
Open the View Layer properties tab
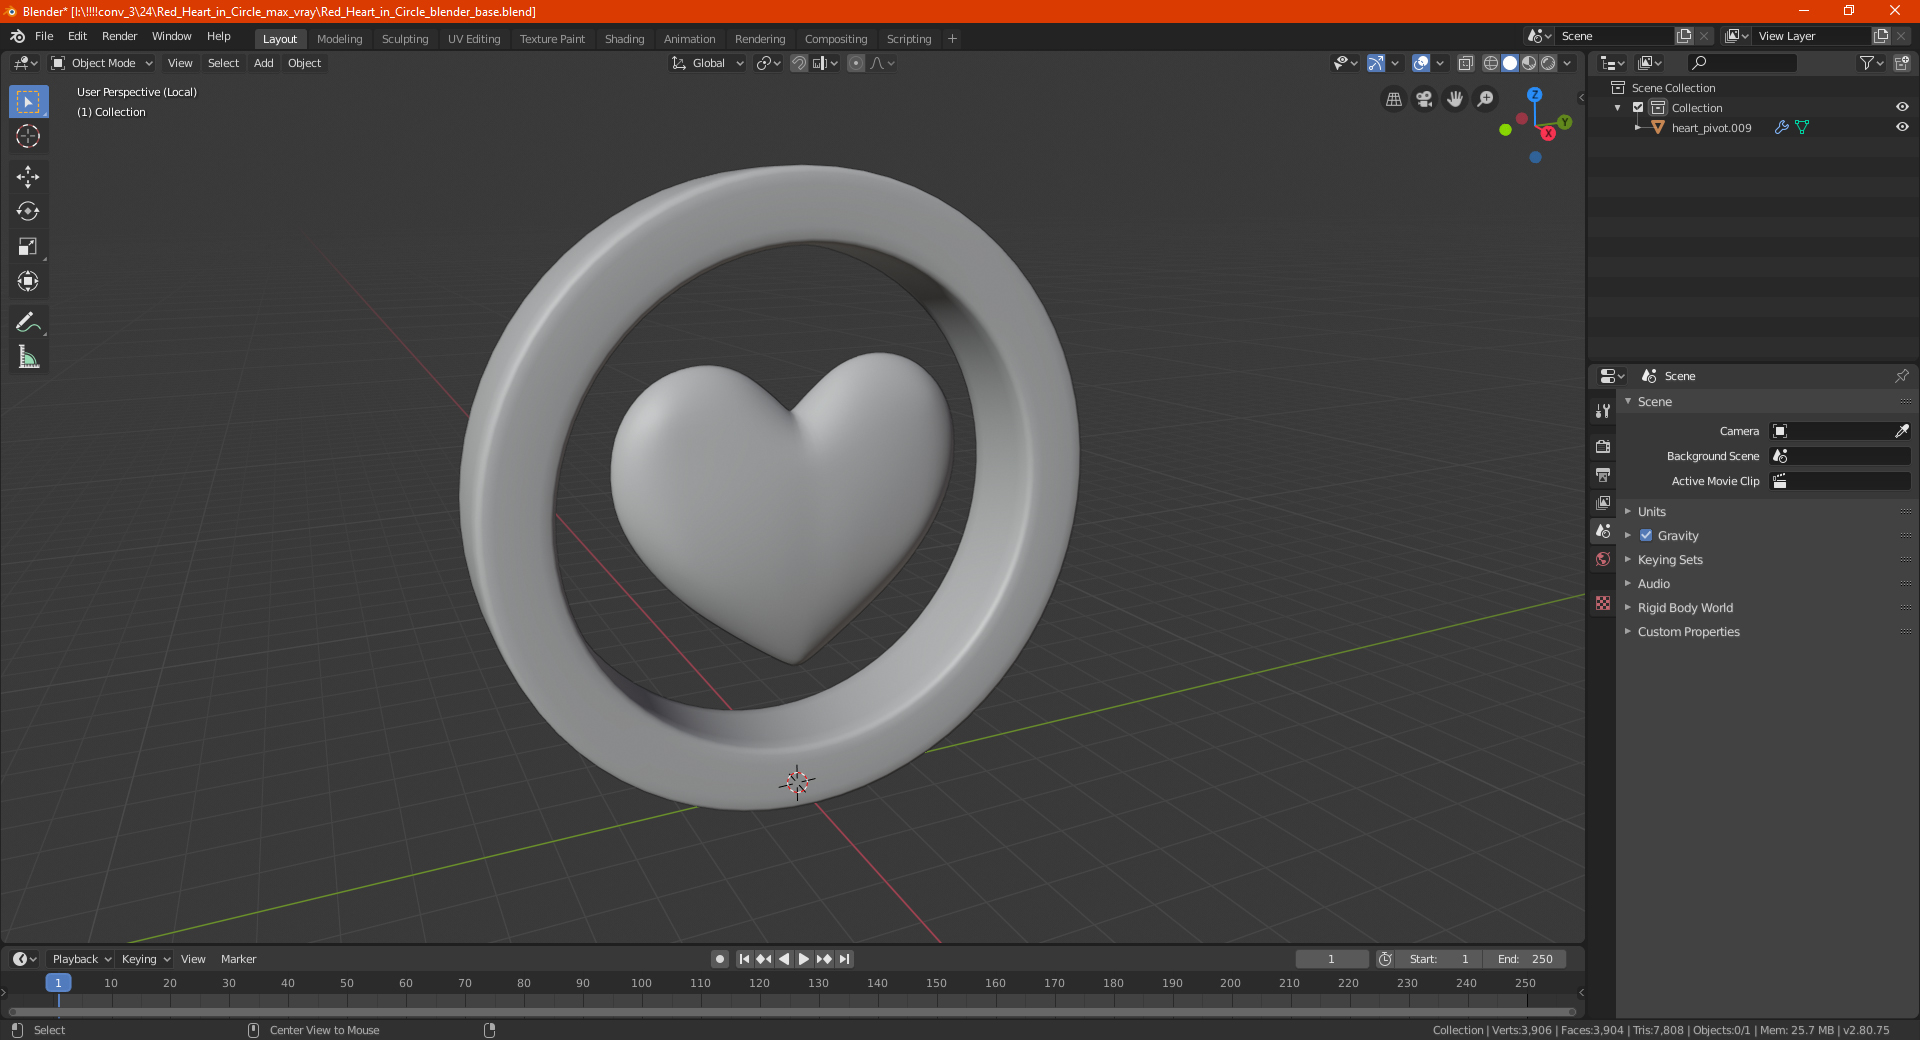(1603, 503)
